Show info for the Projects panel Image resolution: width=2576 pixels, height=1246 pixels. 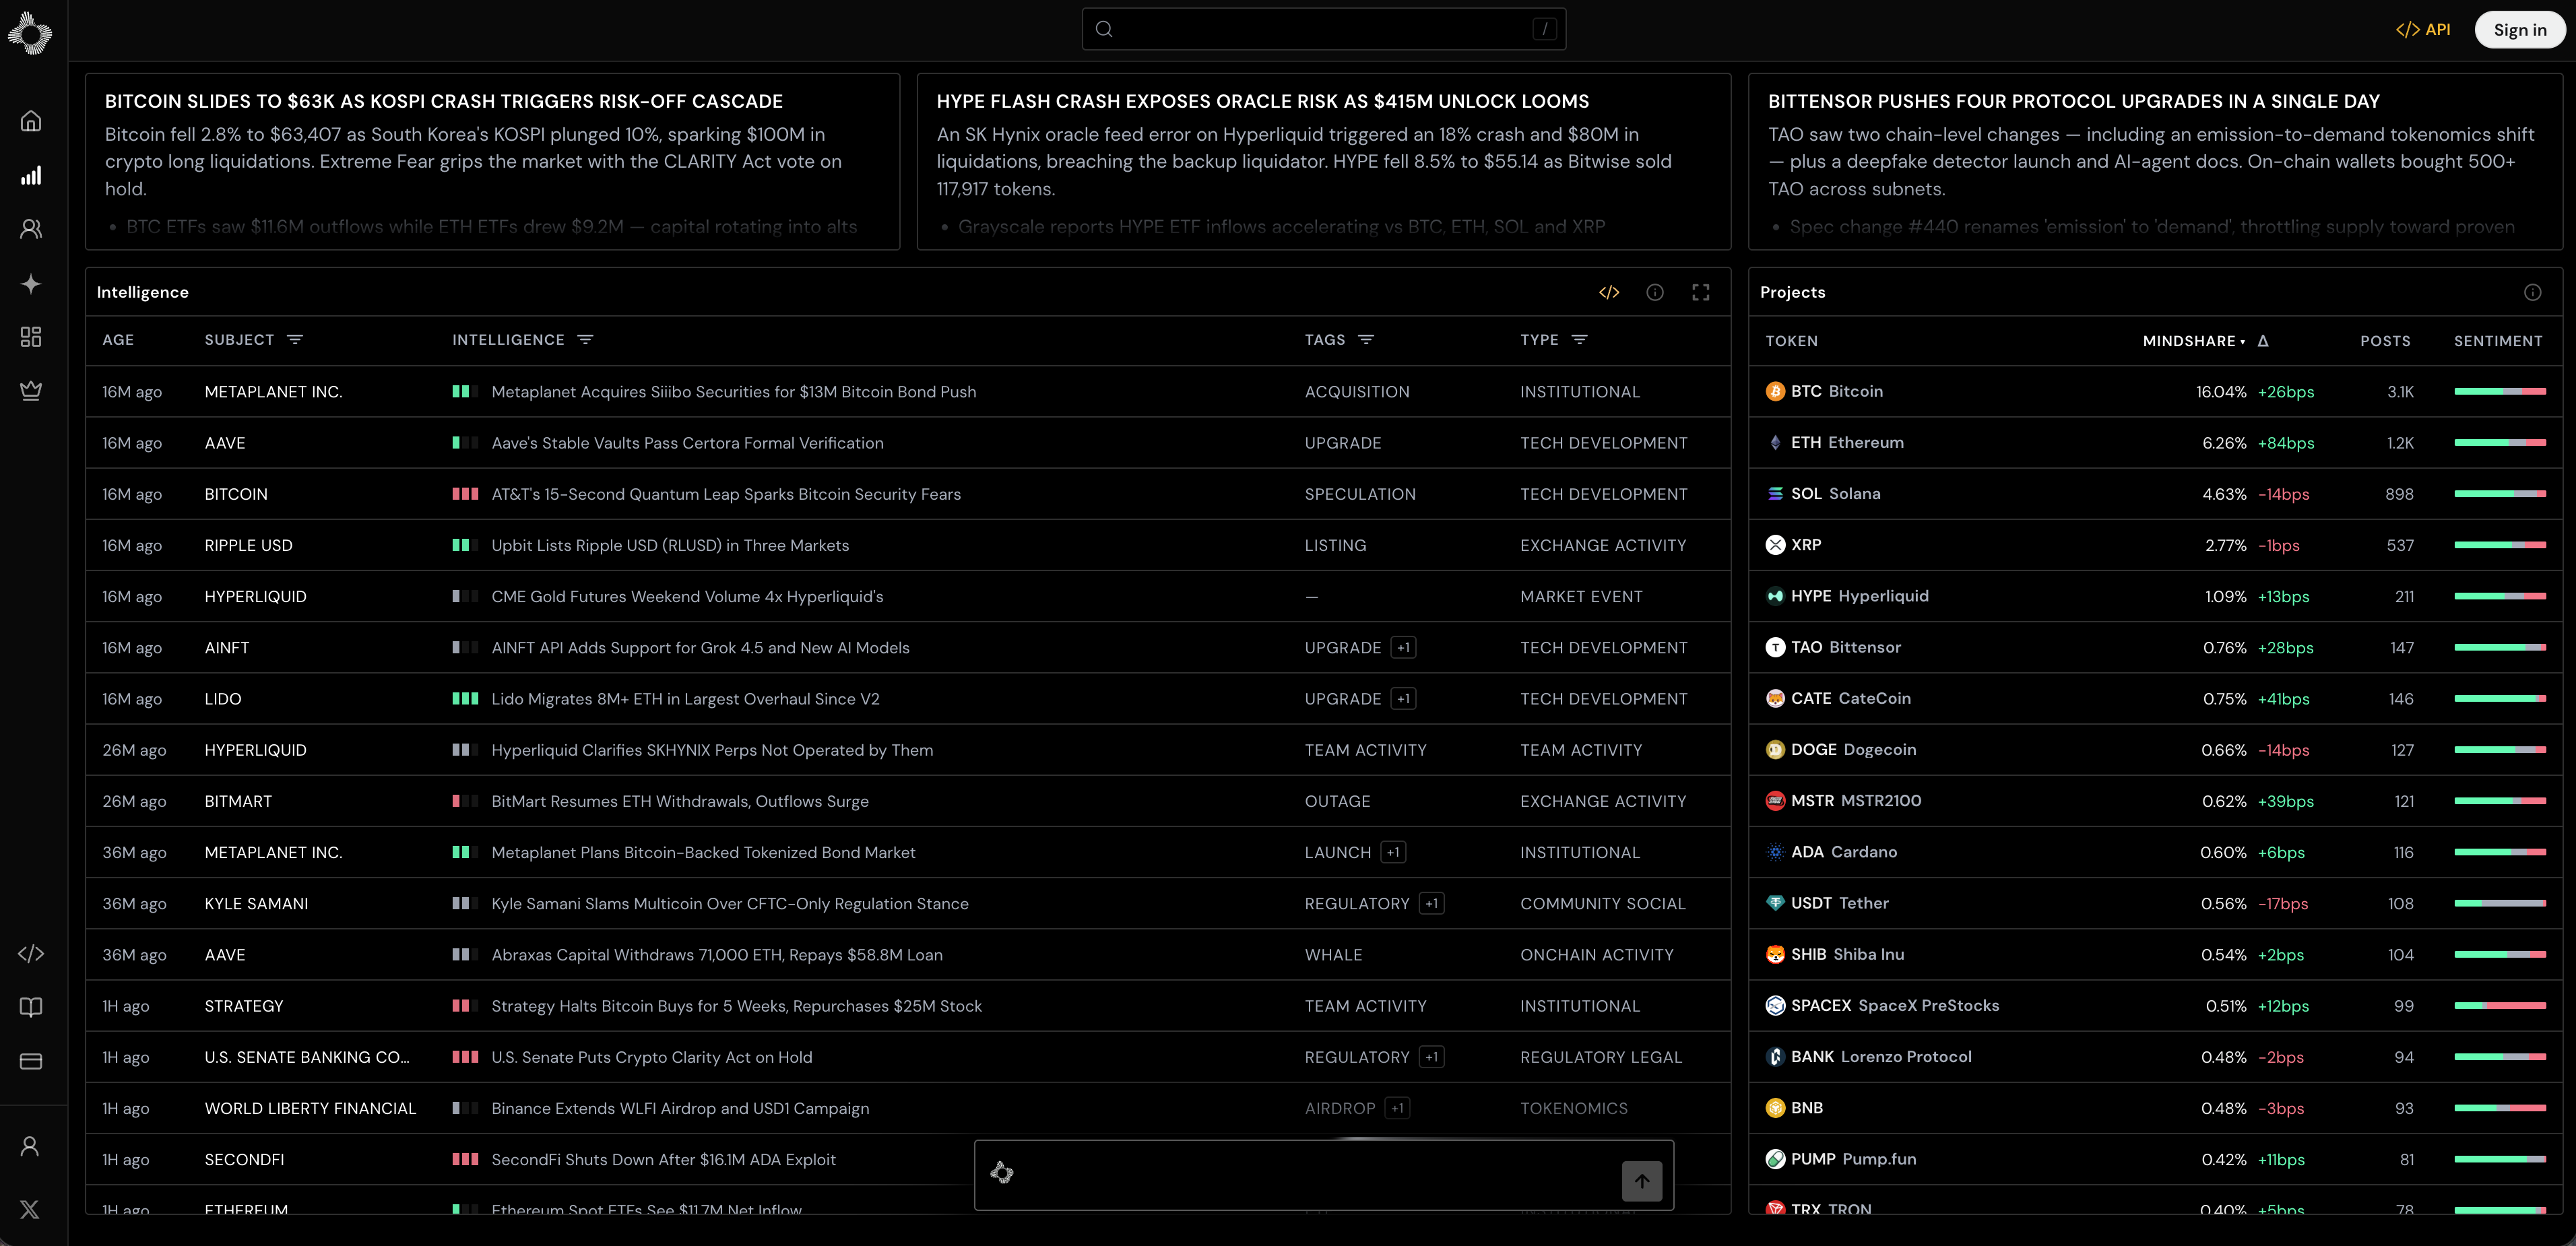(x=2533, y=292)
